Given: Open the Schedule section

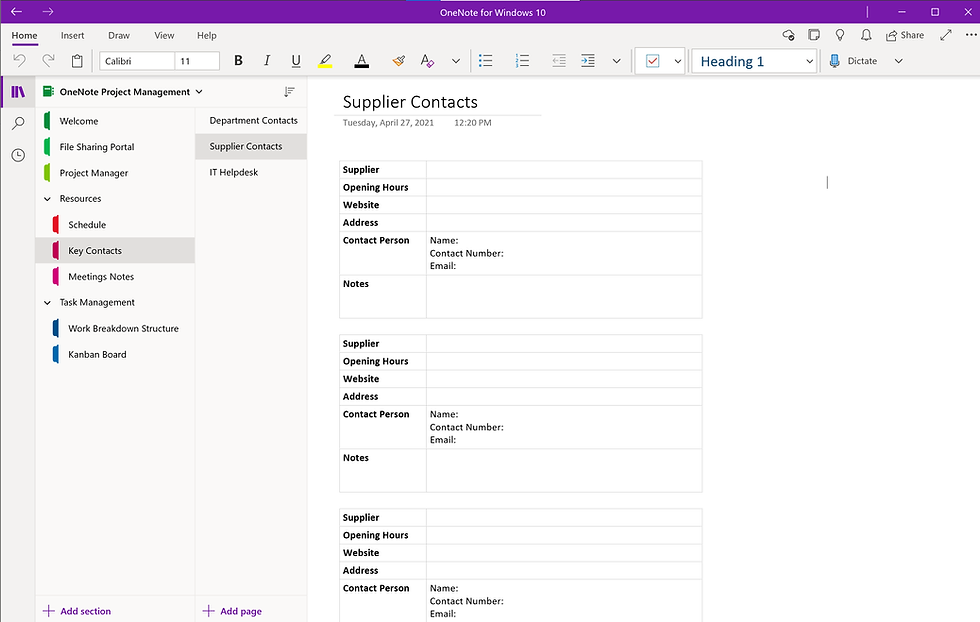Looking at the screenshot, I should coord(115,224).
